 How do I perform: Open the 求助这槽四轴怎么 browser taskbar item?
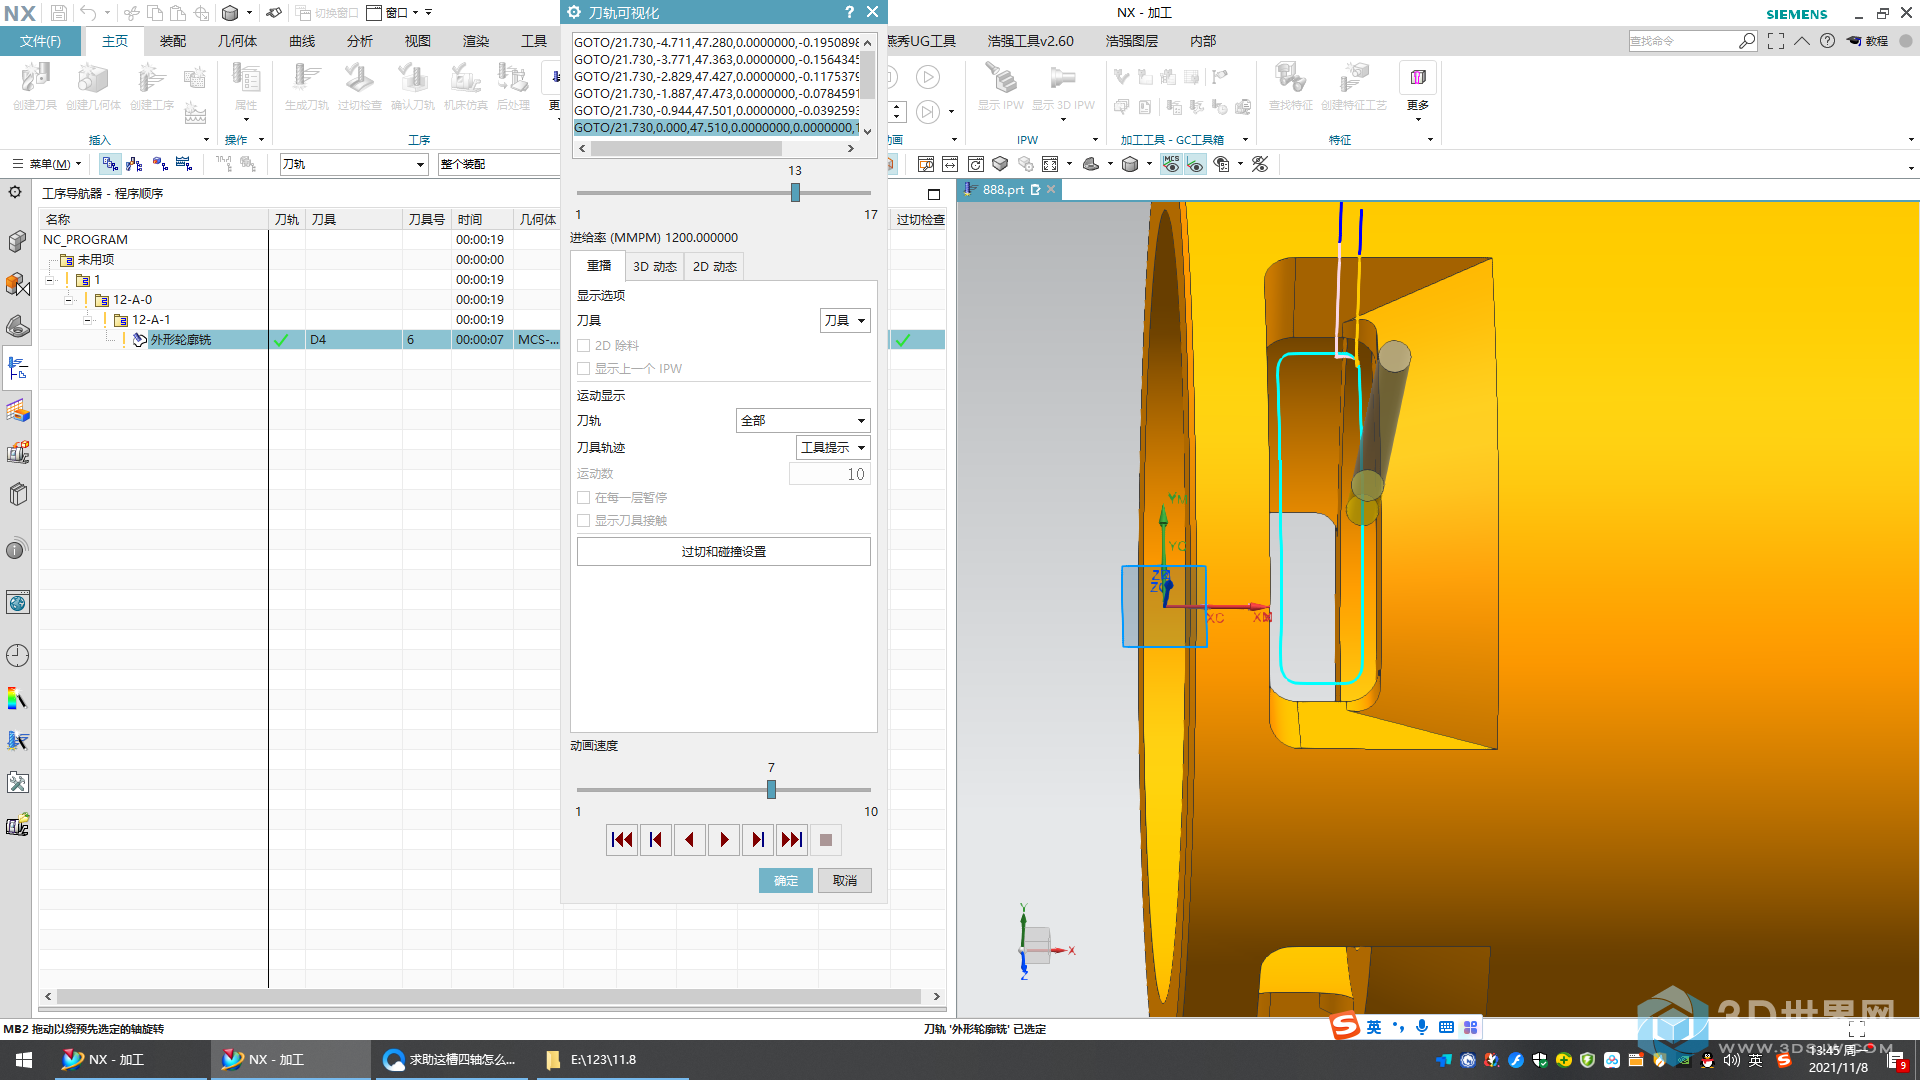450,1060
